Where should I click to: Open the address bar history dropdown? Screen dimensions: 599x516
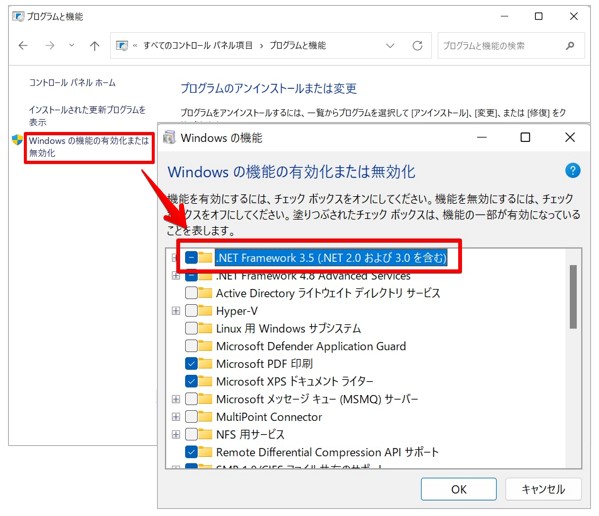(x=390, y=46)
